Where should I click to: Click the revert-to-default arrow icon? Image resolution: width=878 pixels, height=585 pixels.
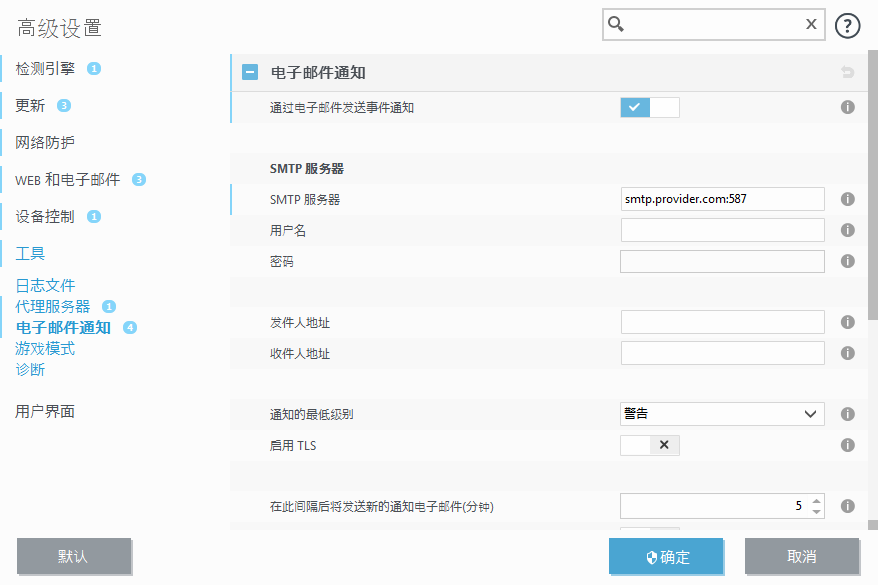point(847,71)
